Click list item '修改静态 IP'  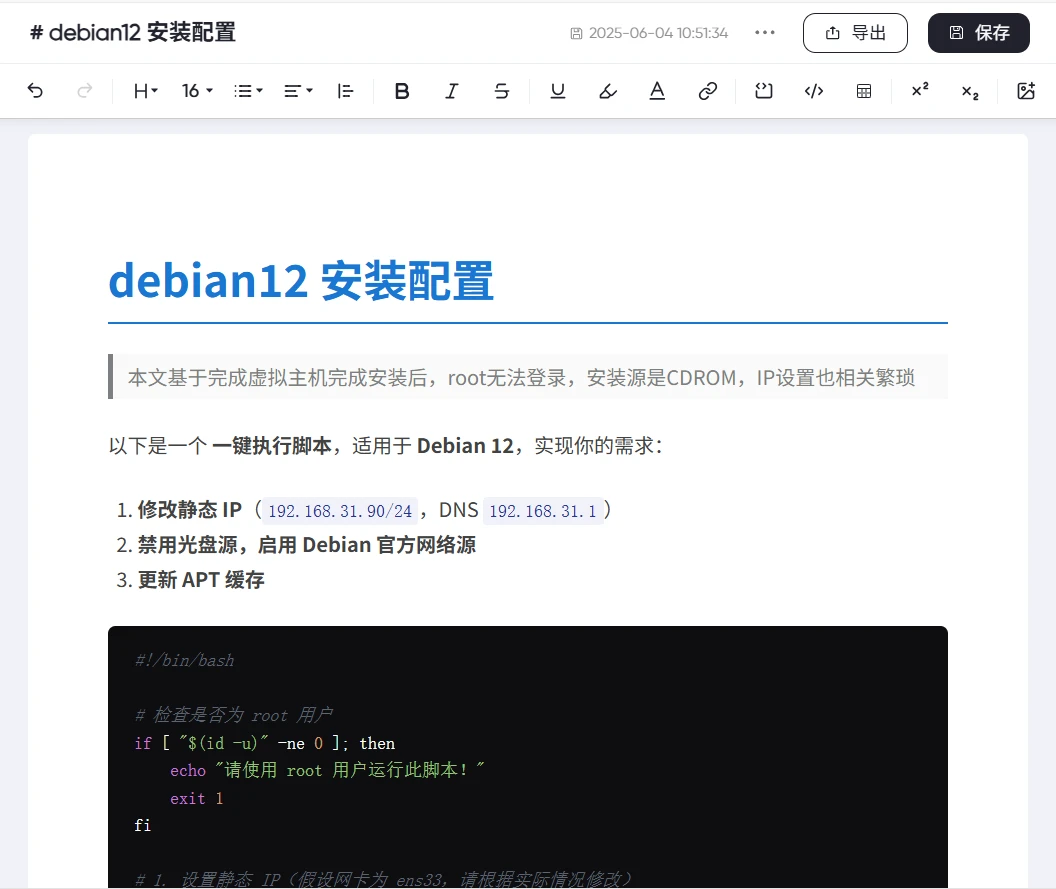(x=189, y=510)
